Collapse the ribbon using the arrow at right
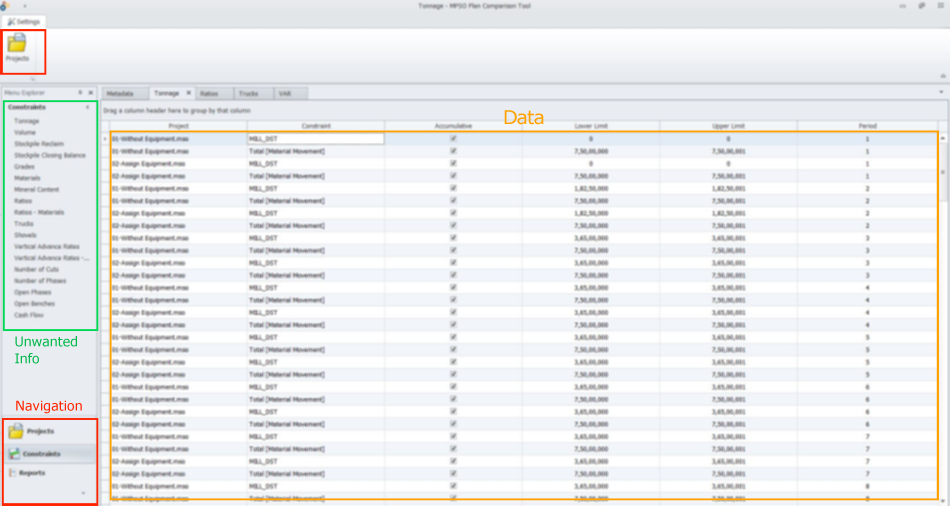Viewport: 950px width, 506px height. tap(942, 76)
